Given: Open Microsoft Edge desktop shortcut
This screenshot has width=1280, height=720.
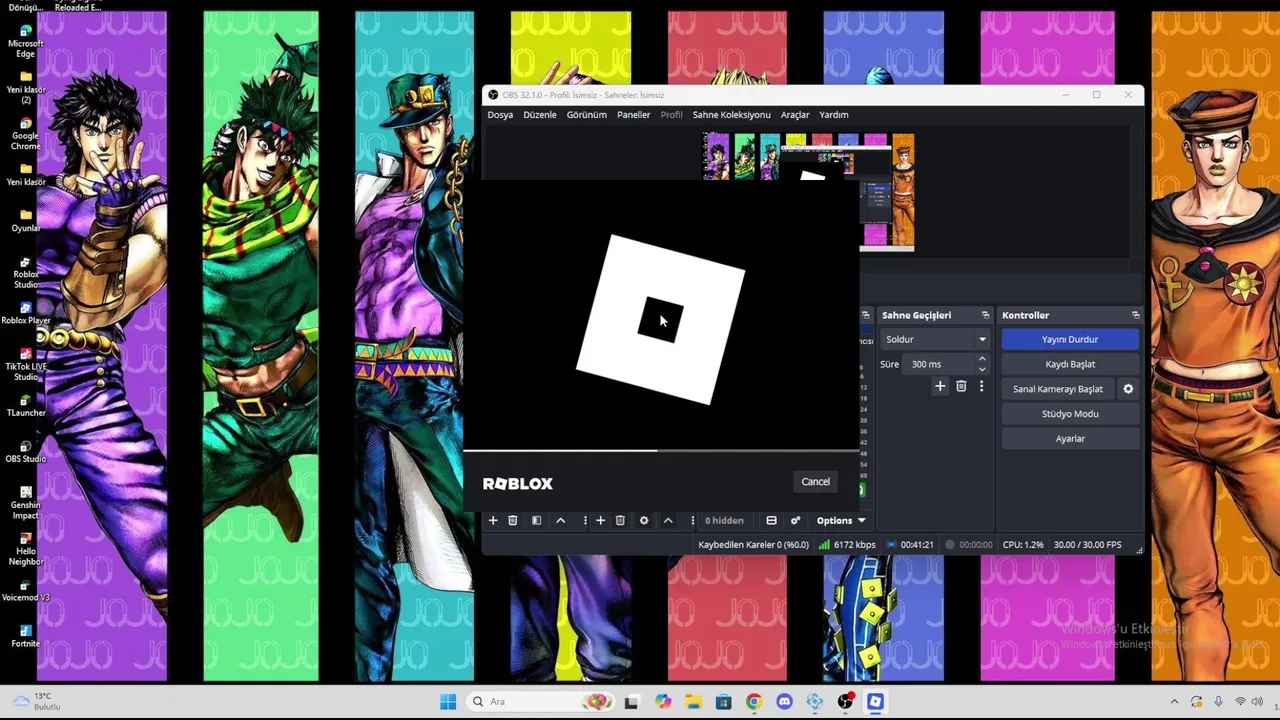Looking at the screenshot, I should pos(25,41).
